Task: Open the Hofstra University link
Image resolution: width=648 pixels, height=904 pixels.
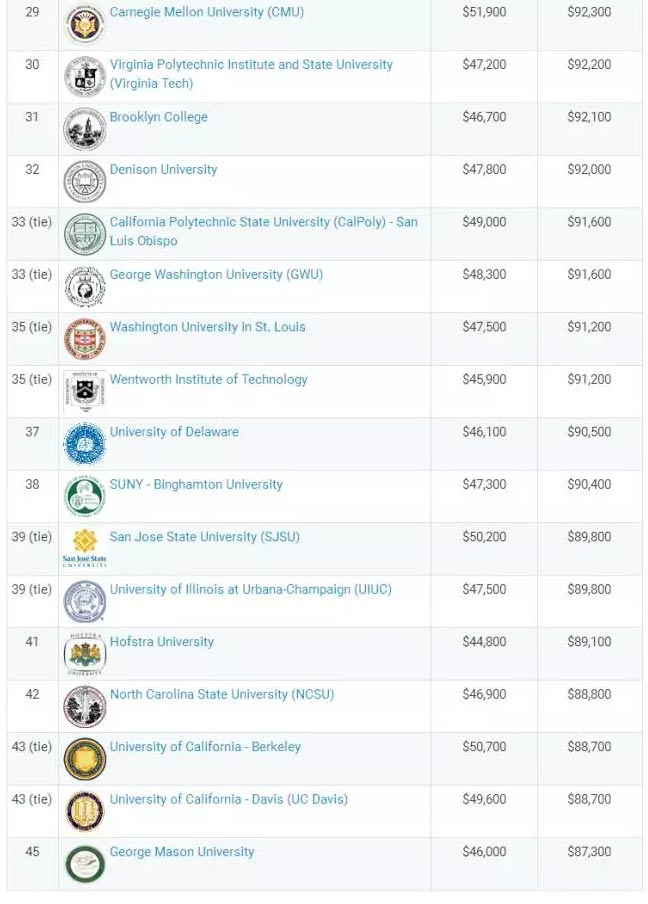Action: point(162,642)
